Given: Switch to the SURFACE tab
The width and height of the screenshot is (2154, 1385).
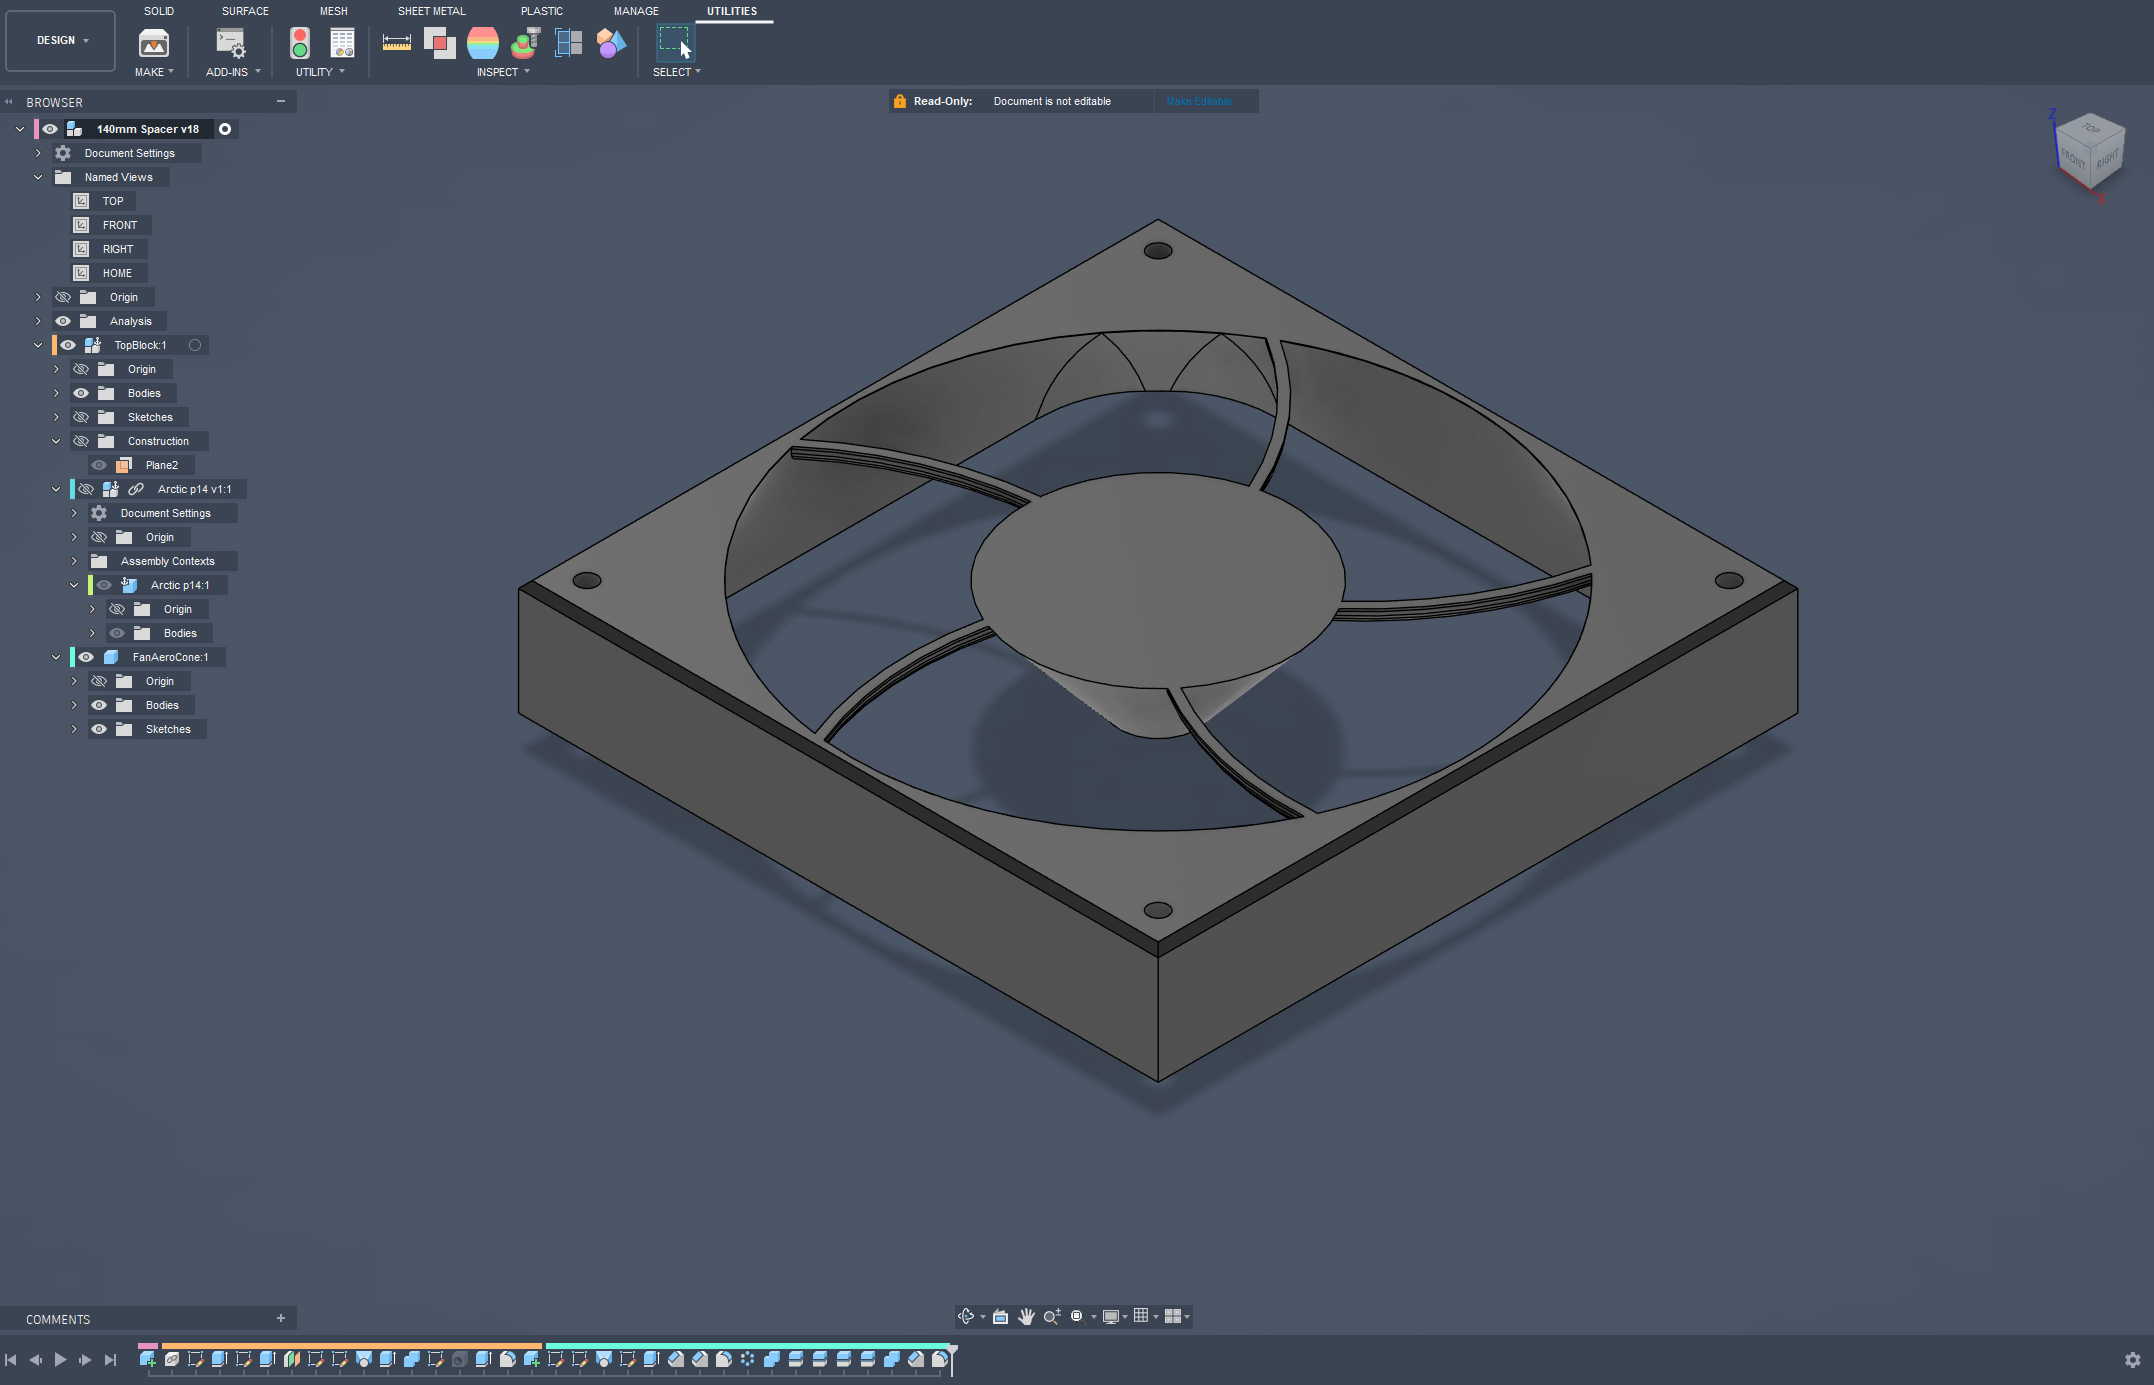Looking at the screenshot, I should pyautogui.click(x=245, y=11).
